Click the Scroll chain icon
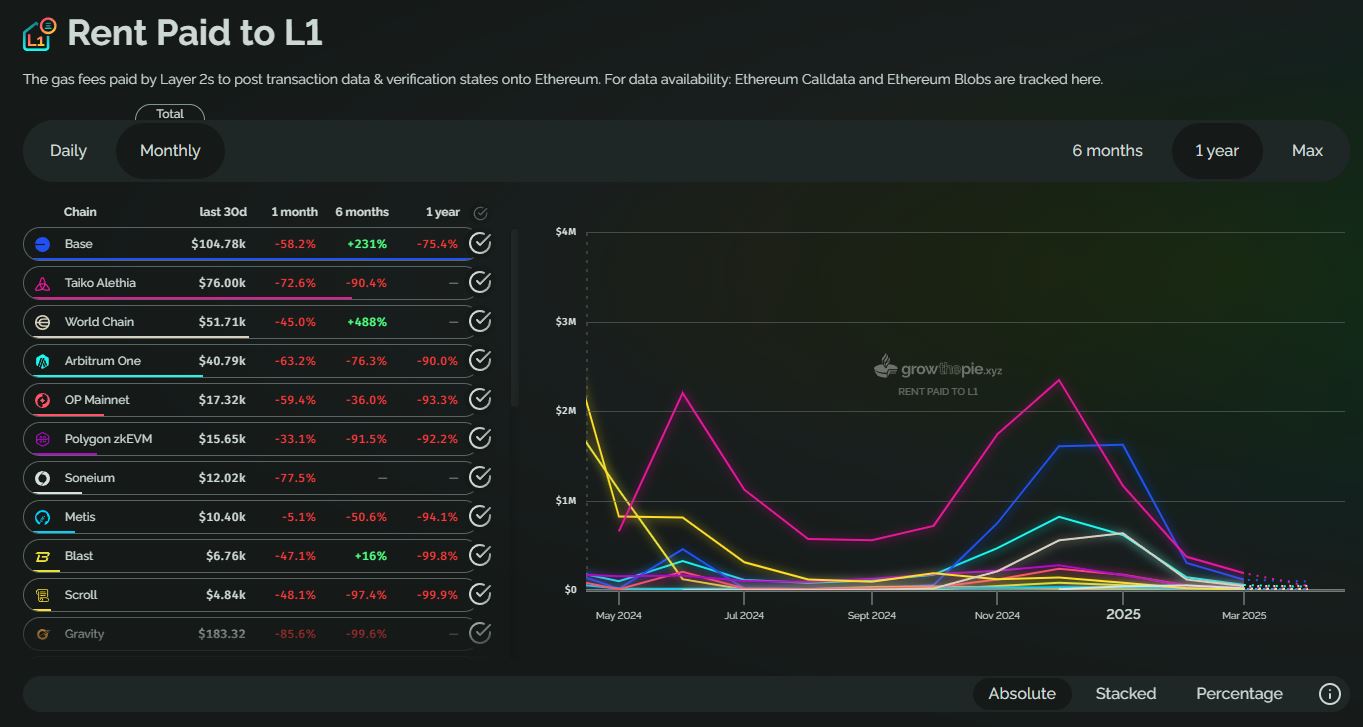The width and height of the screenshot is (1363, 727). [x=41, y=594]
